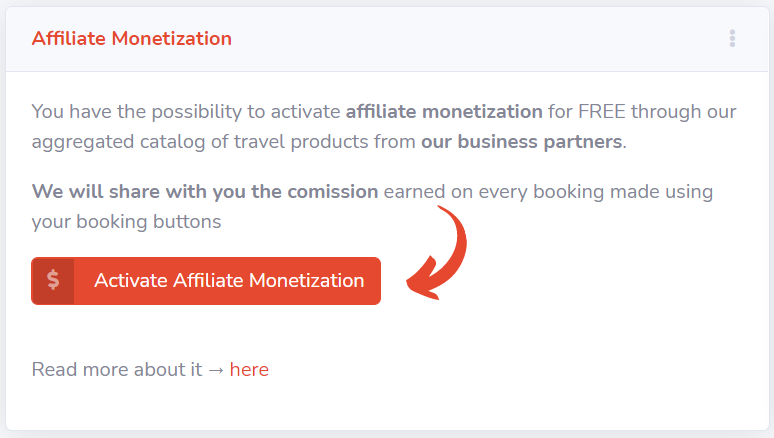Screen dimensions: 774x438
Task: Click the word 'FREE' in the description
Action: click(x=602, y=112)
